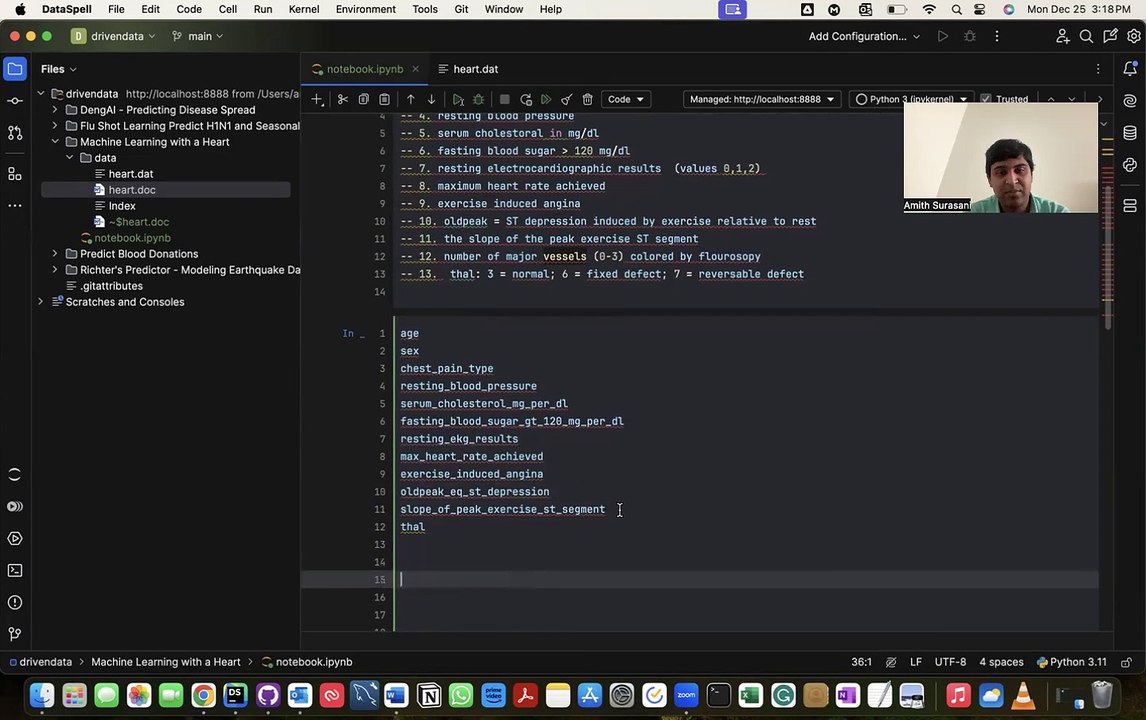Viewport: 1146px width, 720px height.
Task: Paste cell from clipboard
Action: coord(384,99)
